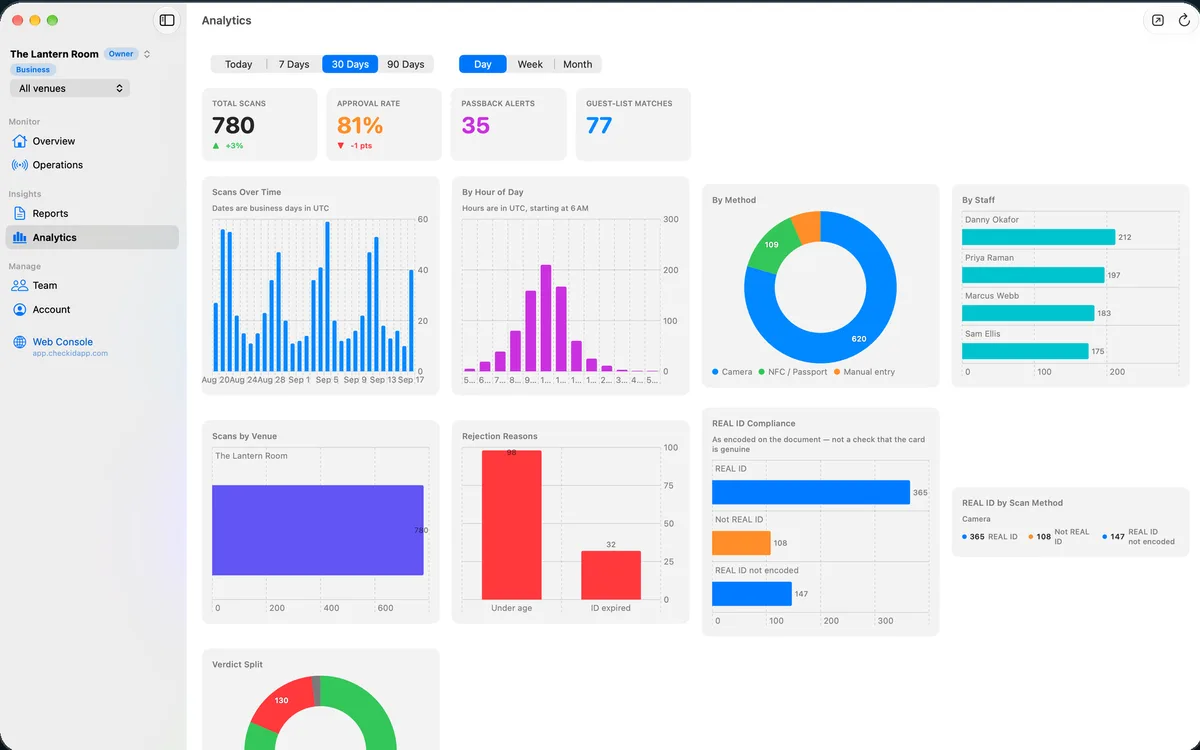Click the Analytics bar chart icon
The height and width of the screenshot is (750, 1200).
(x=19, y=237)
